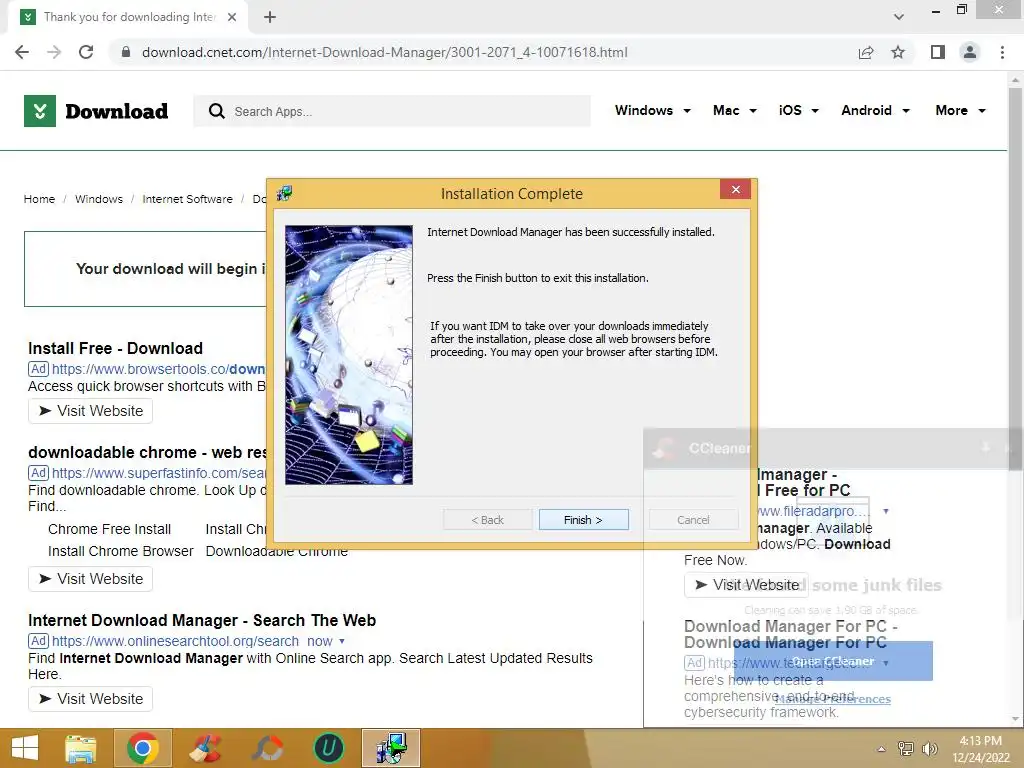Image resolution: width=1024 pixels, height=768 pixels.
Task: Click the Cancel button in the installer dialog
Action: point(693,520)
